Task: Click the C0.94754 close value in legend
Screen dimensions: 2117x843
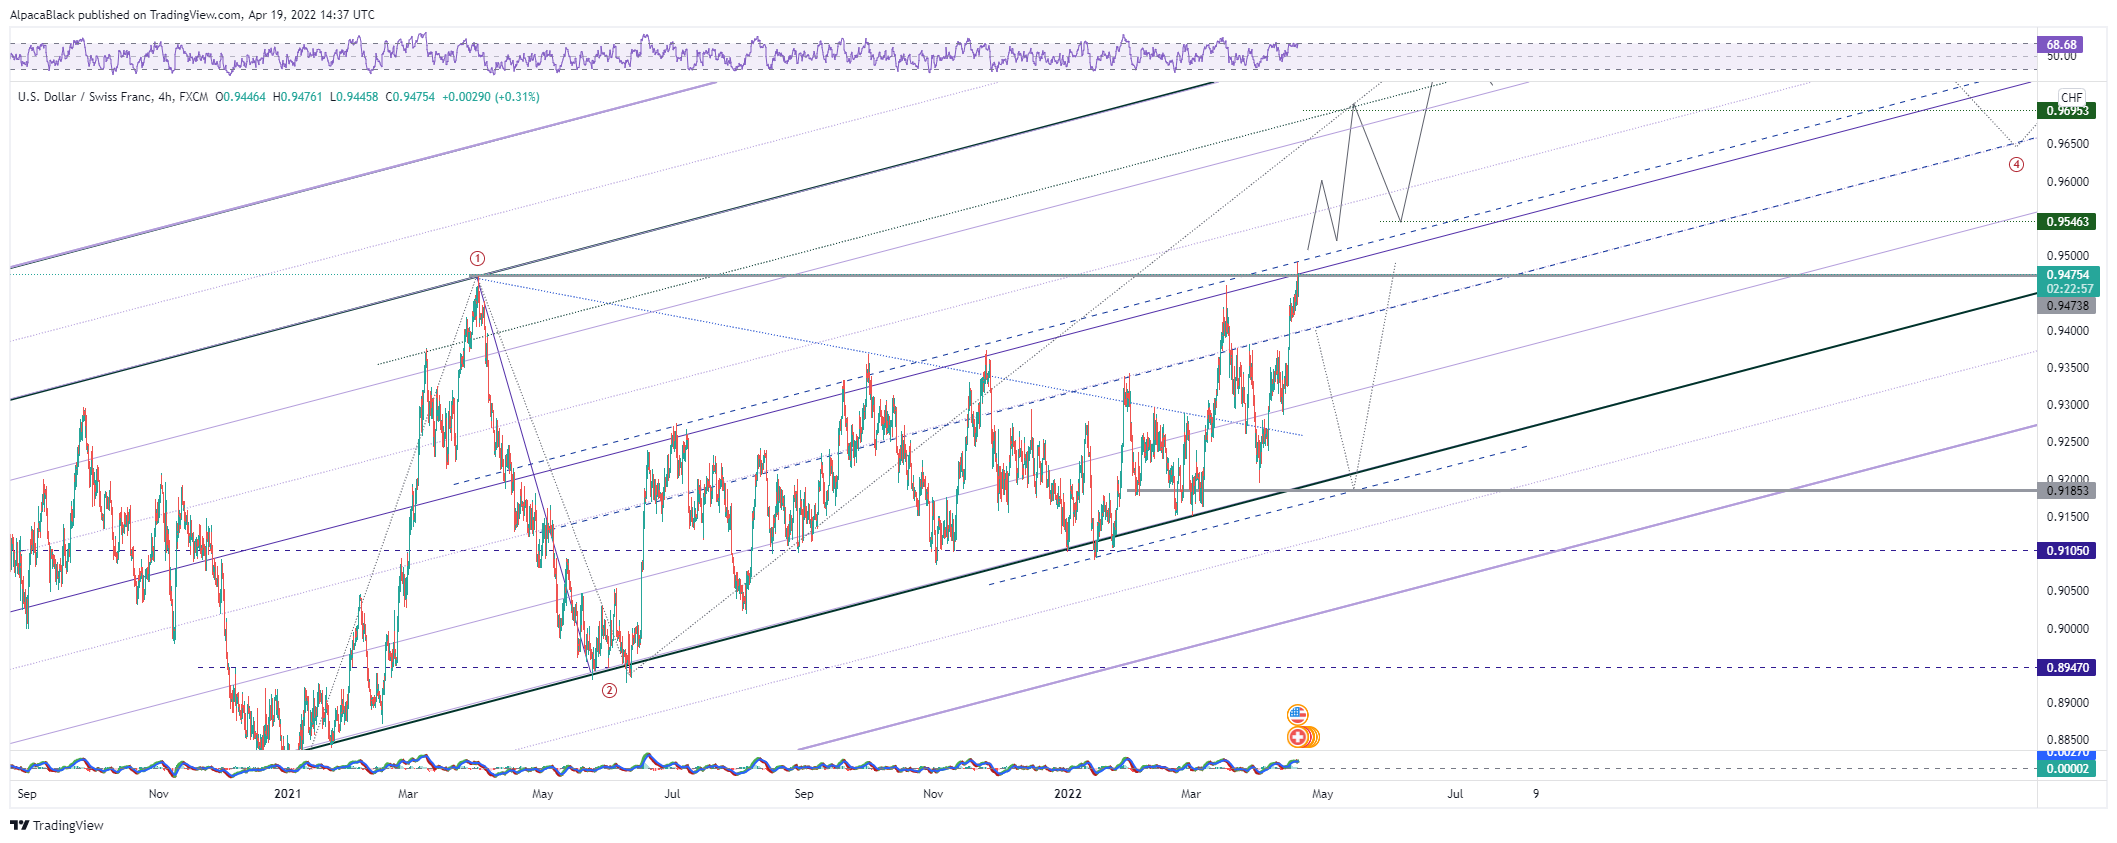Action: pyautogui.click(x=410, y=97)
